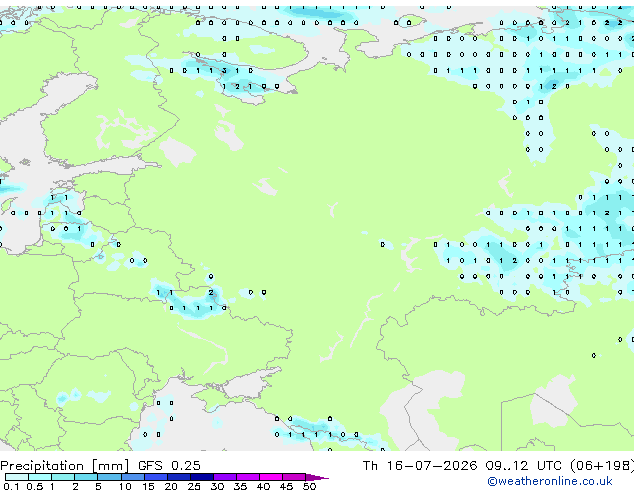Open the weatheronline.co.uk link

point(550,481)
